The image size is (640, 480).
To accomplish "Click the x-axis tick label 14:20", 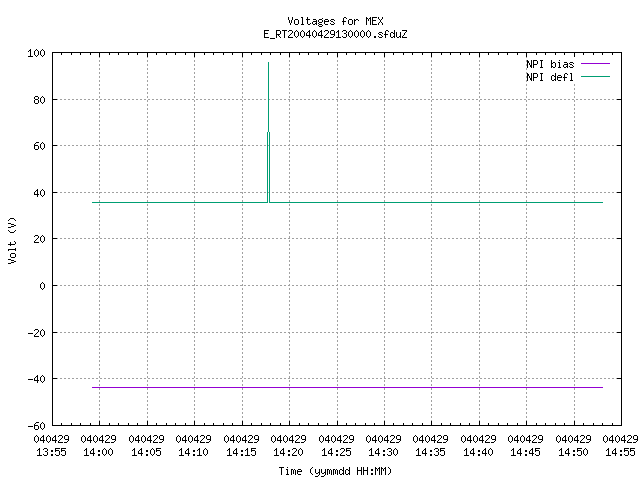I will tap(288, 452).
